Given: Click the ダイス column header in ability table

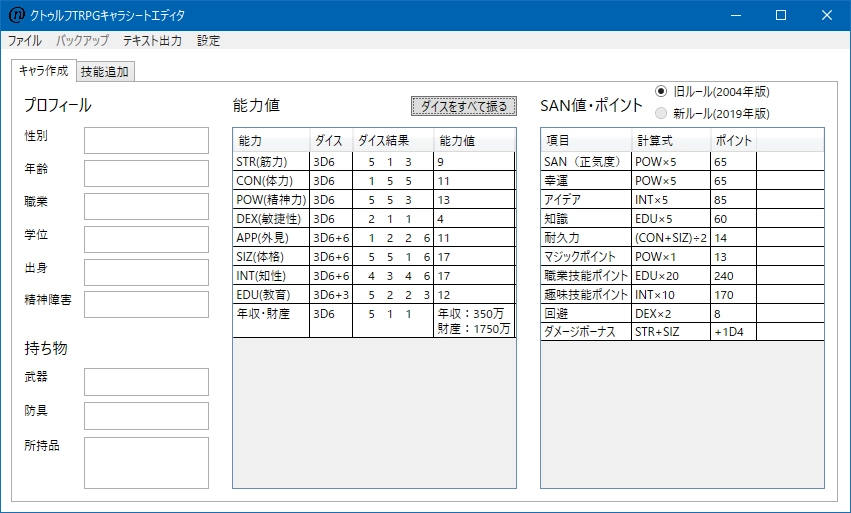Looking at the screenshot, I should (x=331, y=141).
